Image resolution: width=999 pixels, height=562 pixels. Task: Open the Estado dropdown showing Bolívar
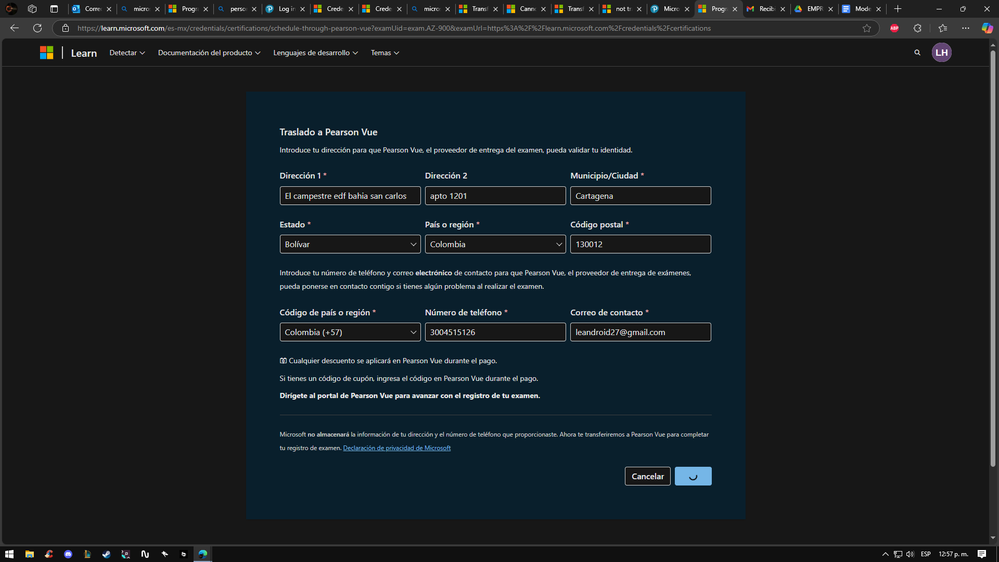click(x=350, y=244)
